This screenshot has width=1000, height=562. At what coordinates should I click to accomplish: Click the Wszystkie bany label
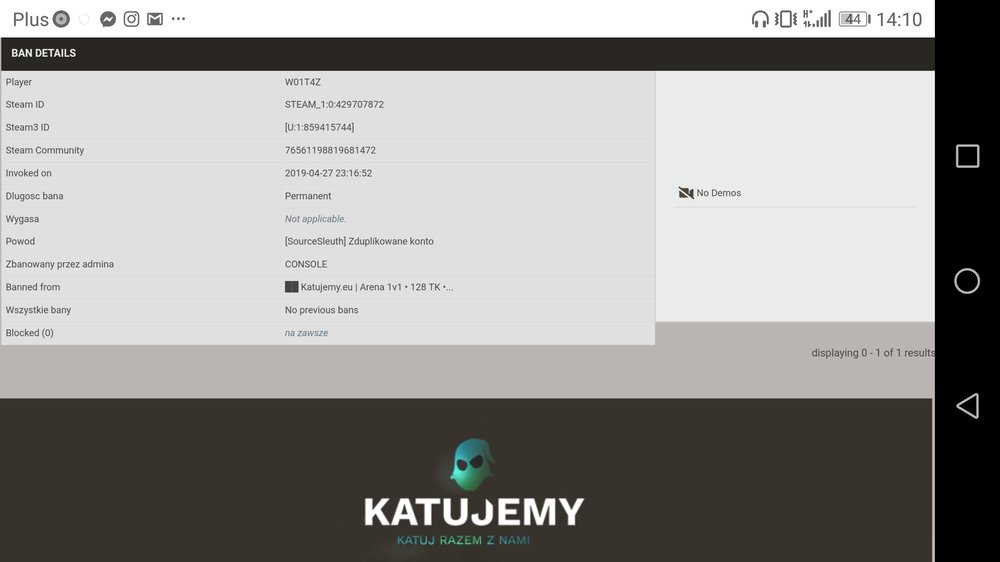[38, 310]
